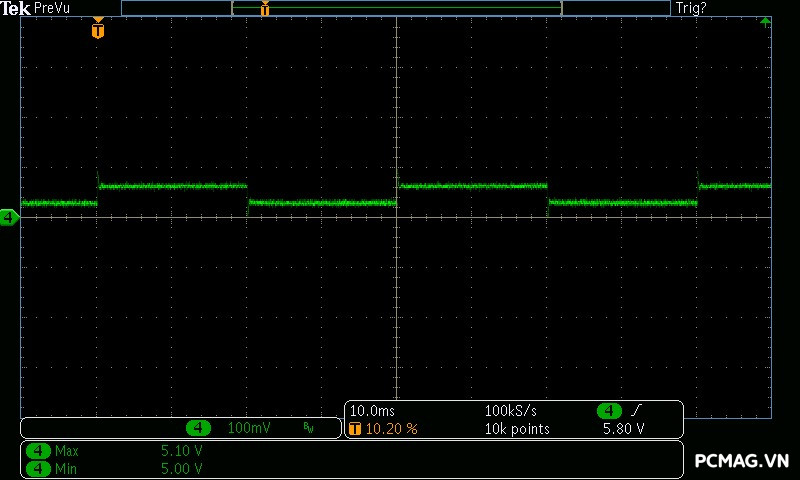Viewport: 800px width, 480px height.
Task: Click the green trigger level arrow at top right
Action: coord(765,22)
